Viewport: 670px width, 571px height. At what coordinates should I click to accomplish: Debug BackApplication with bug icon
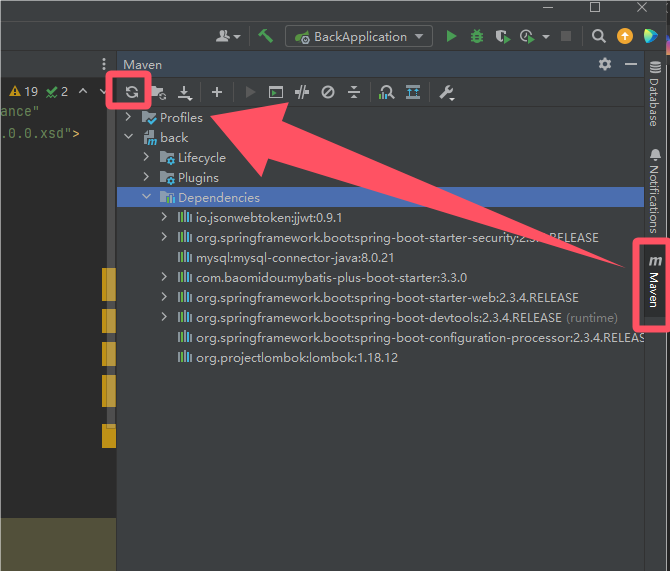pos(476,36)
